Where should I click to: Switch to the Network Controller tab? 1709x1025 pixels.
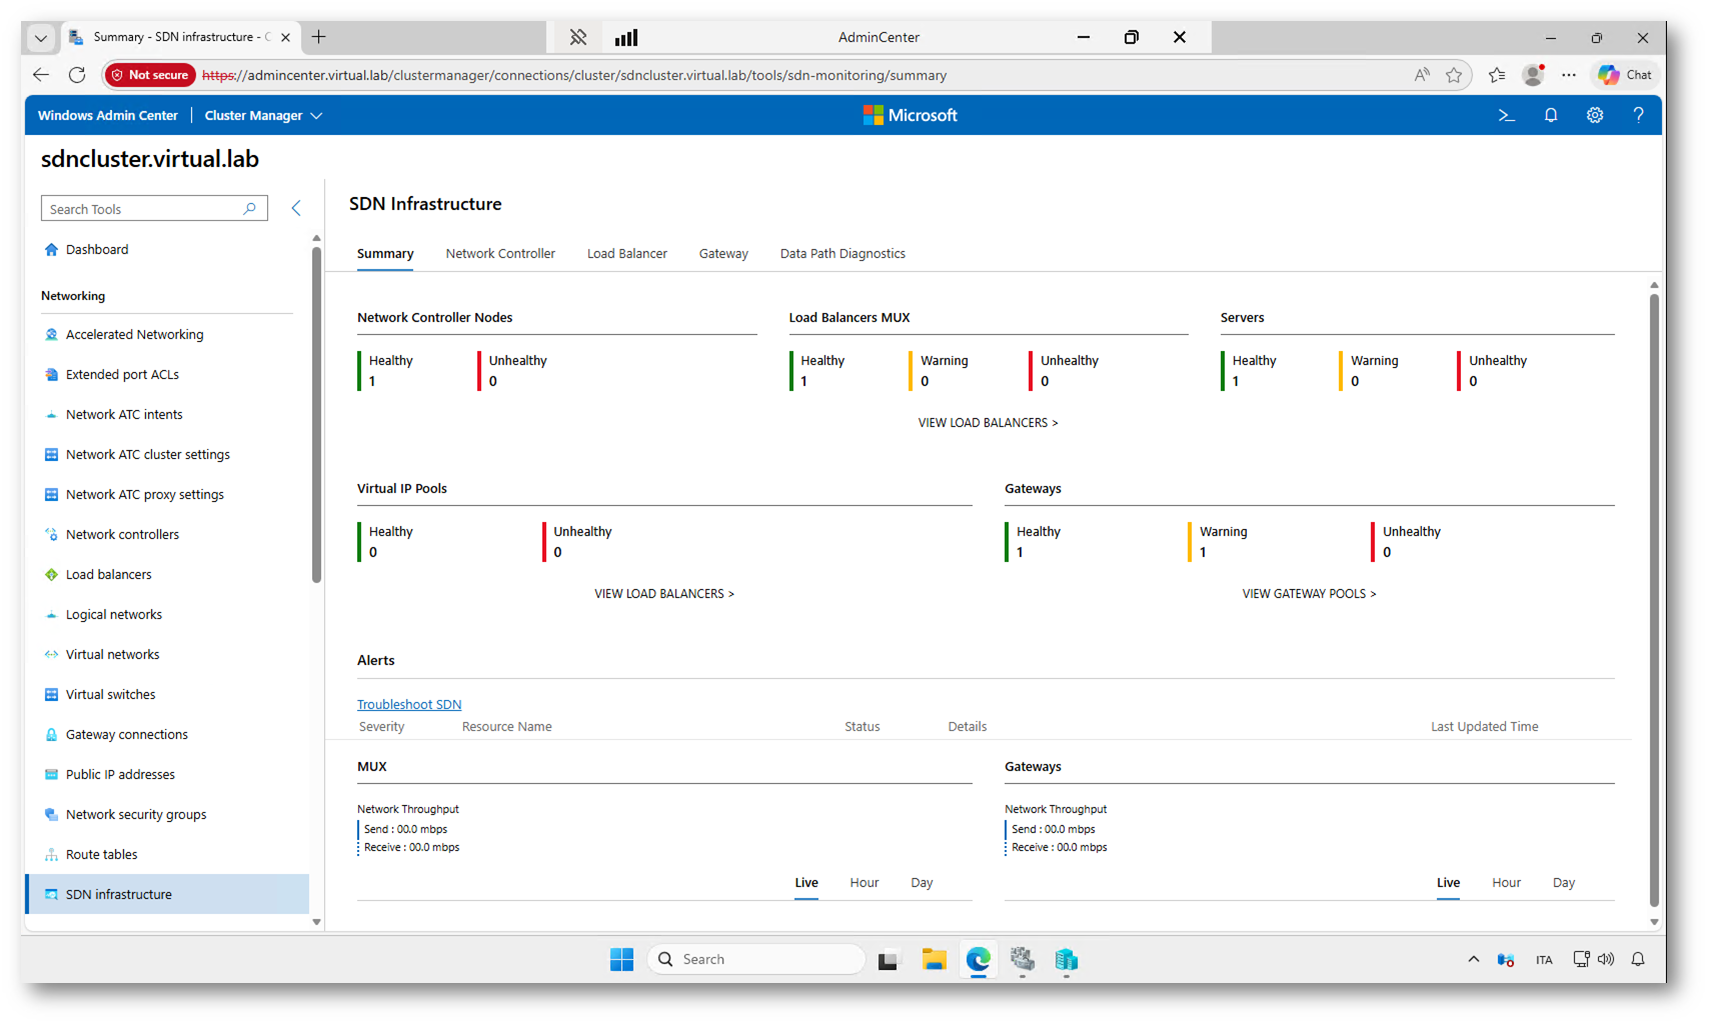point(500,254)
